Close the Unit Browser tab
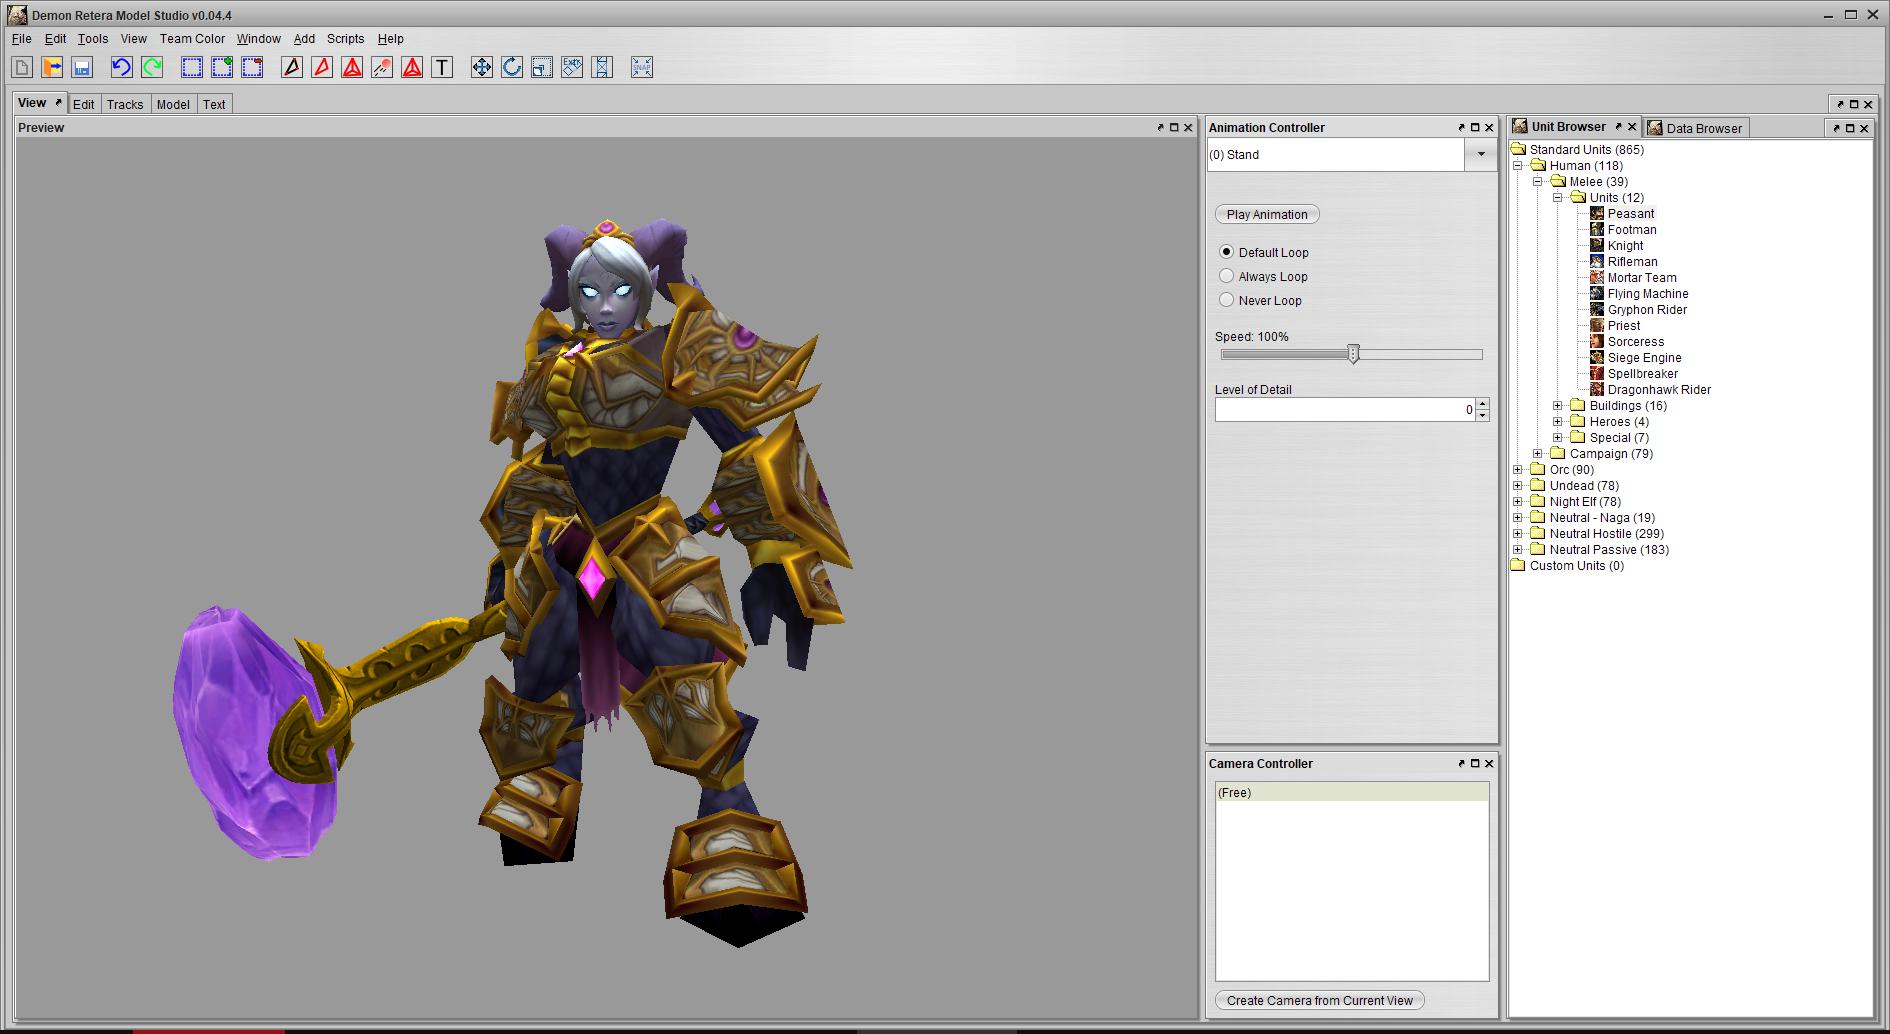 pos(1632,127)
